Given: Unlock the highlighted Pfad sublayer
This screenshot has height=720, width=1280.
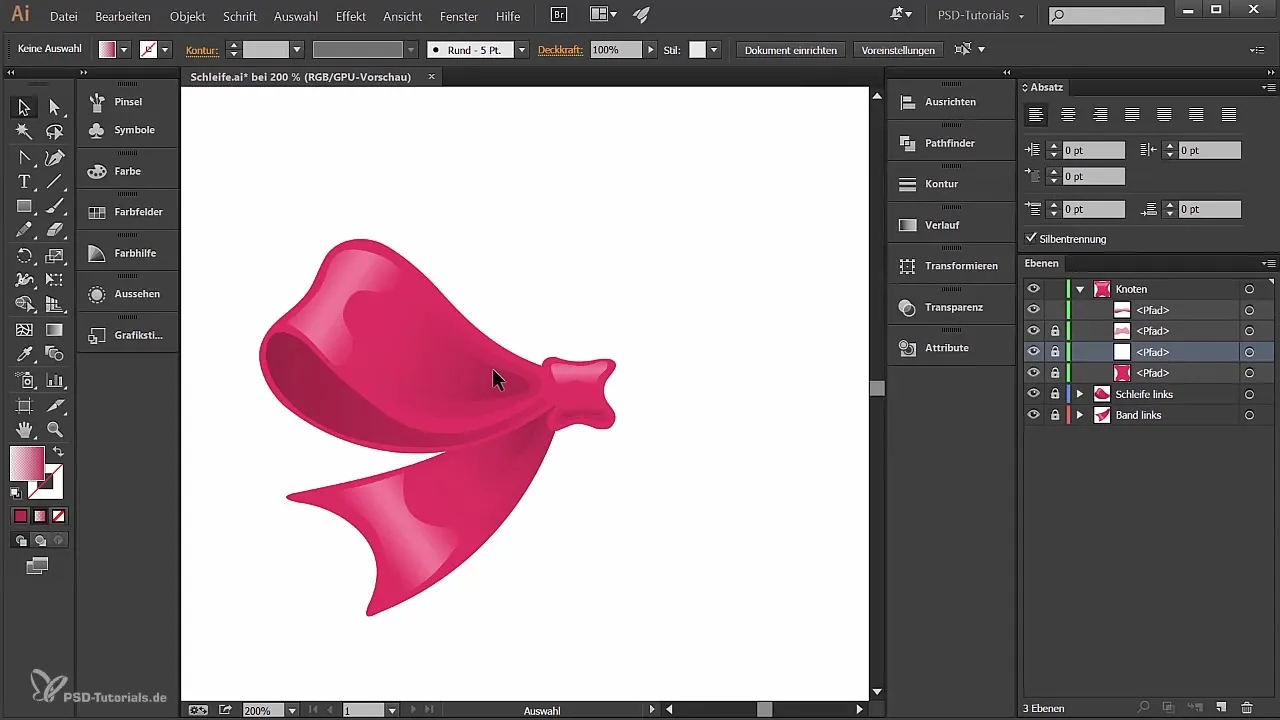Looking at the screenshot, I should pyautogui.click(x=1054, y=352).
